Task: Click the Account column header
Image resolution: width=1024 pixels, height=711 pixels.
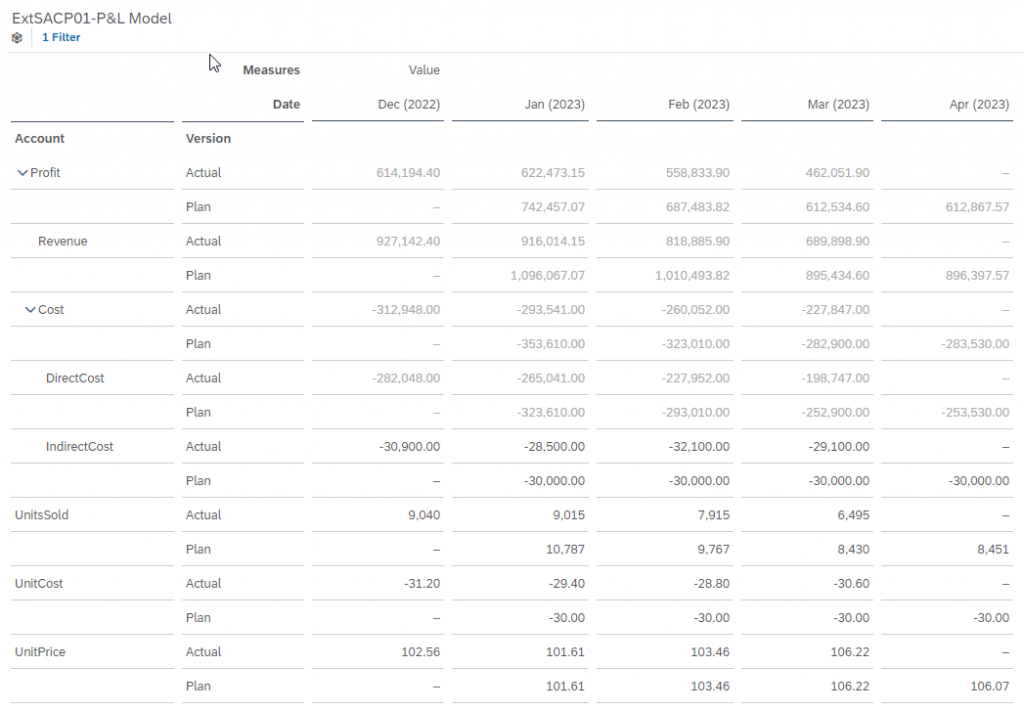Action: 40,138
